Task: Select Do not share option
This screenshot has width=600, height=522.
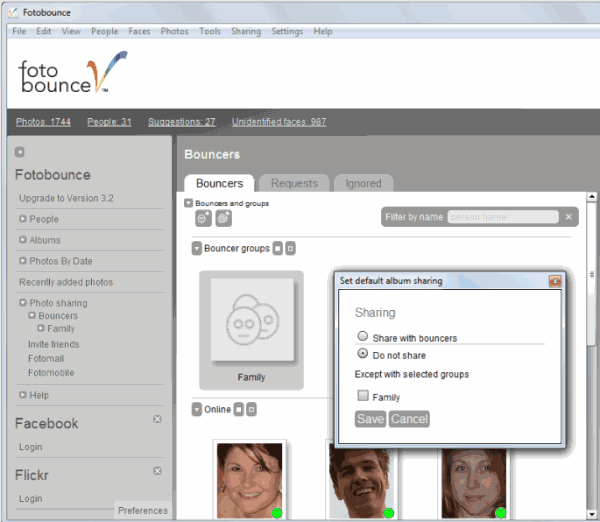Action: pyautogui.click(x=362, y=353)
